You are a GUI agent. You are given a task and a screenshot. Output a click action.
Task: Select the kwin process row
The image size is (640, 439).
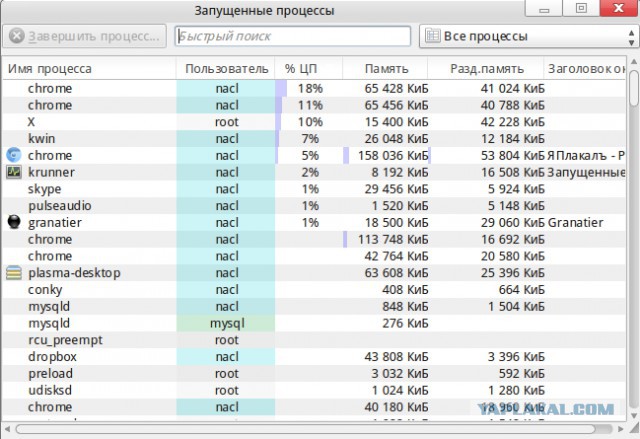coord(313,139)
